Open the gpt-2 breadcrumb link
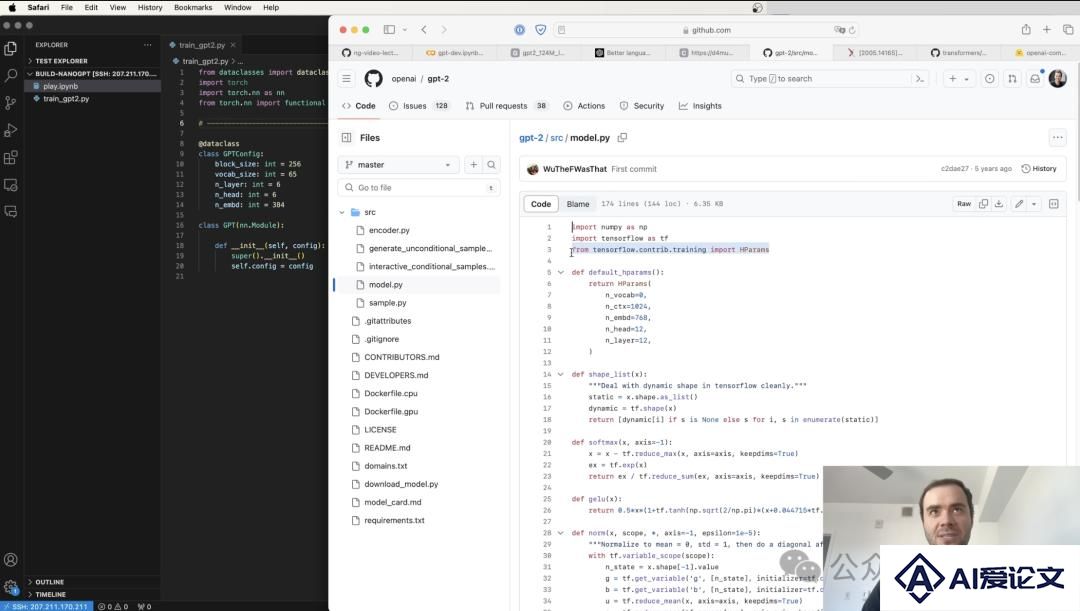The width and height of the screenshot is (1080, 611). point(531,138)
